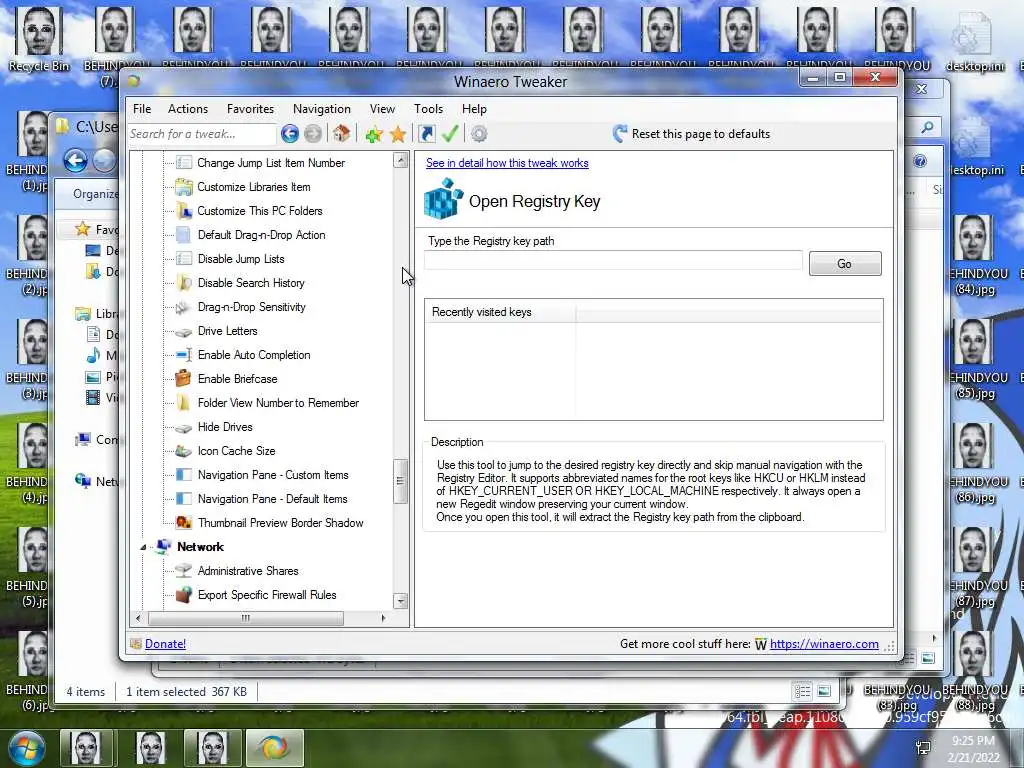Click the tree scroll down arrow

(x=401, y=601)
